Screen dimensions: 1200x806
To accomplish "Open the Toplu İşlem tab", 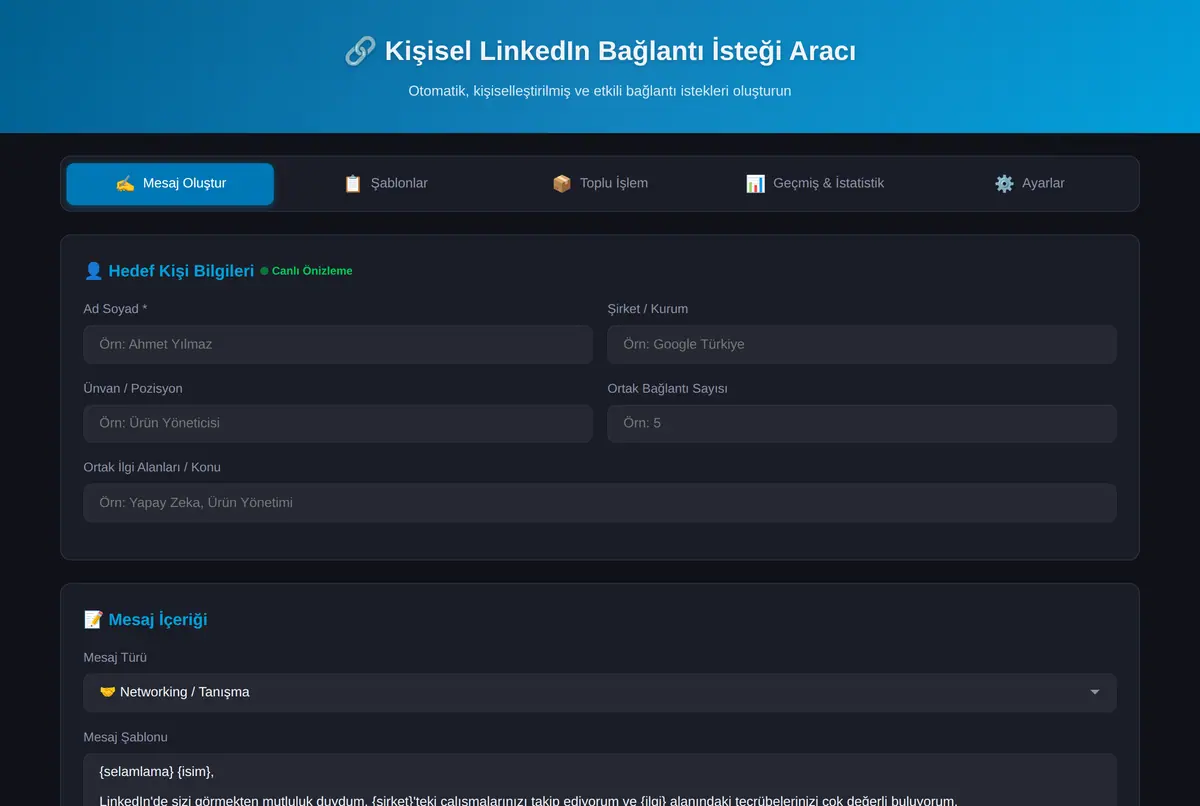I will click(x=600, y=184).
